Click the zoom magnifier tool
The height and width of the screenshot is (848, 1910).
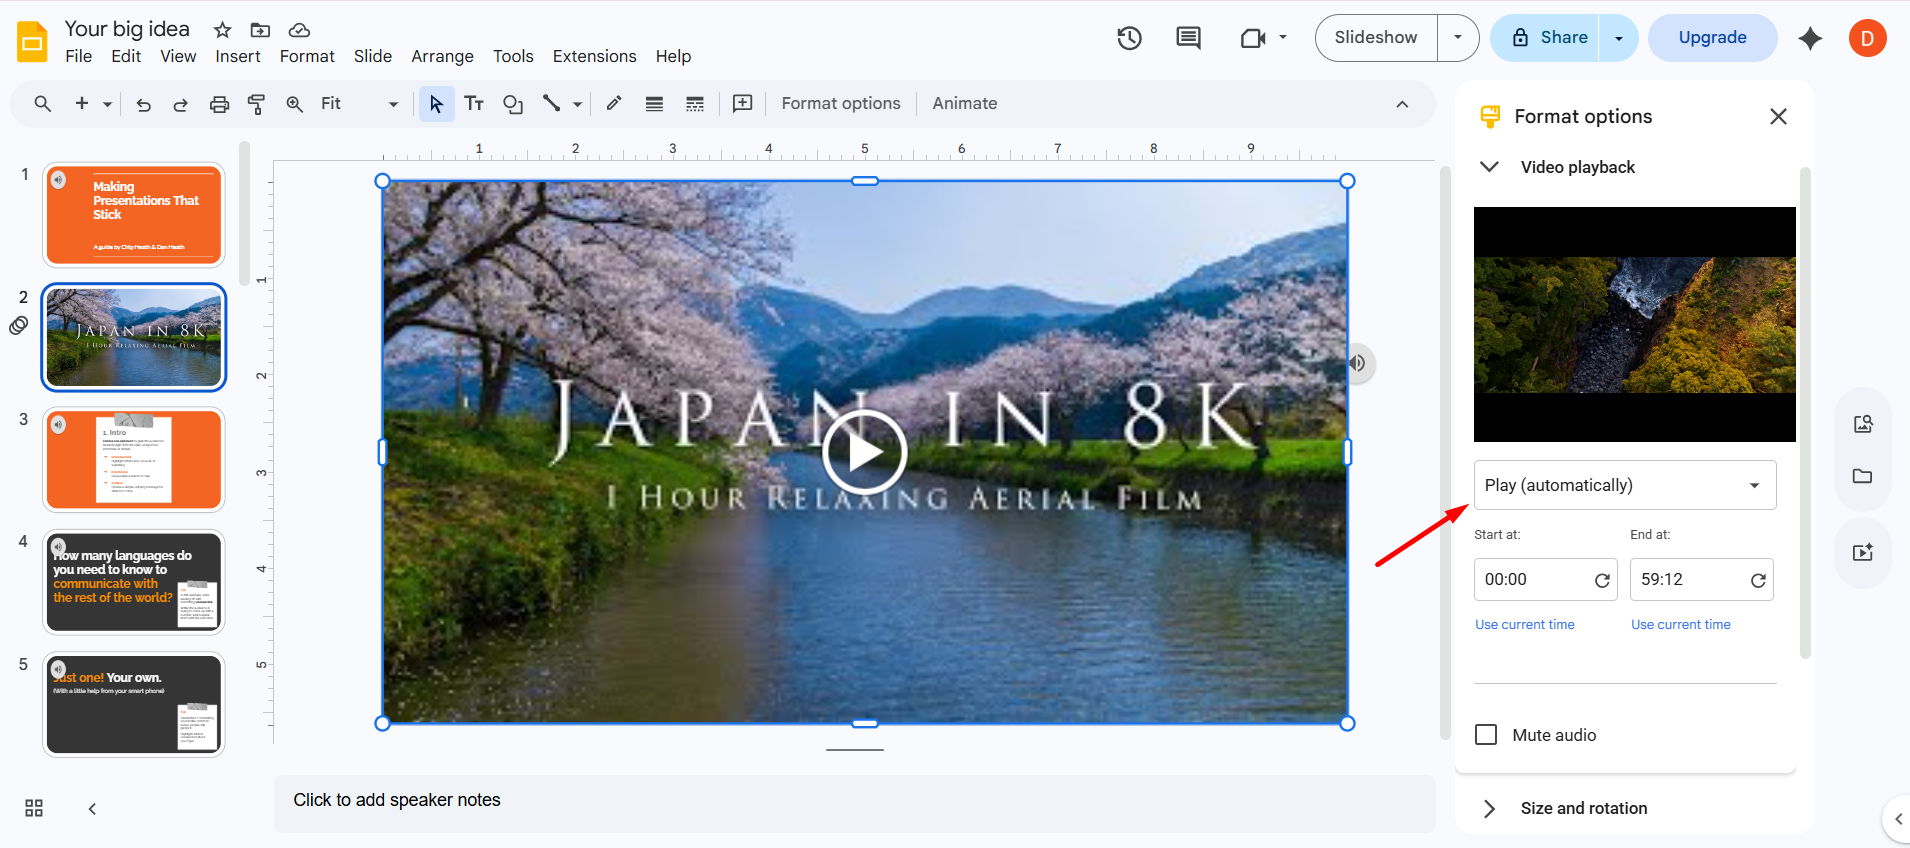295,104
